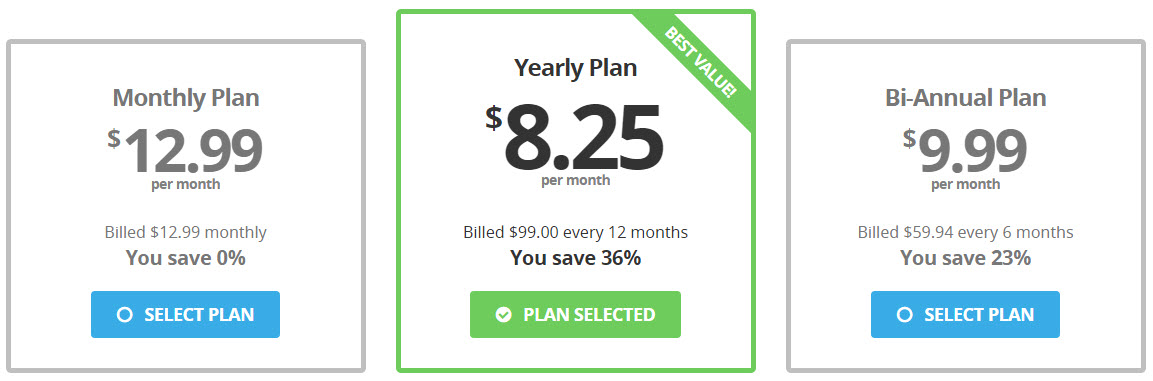Choose the Monthly Plan via Select Plan button
This screenshot has width=1153, height=381.
[185, 315]
